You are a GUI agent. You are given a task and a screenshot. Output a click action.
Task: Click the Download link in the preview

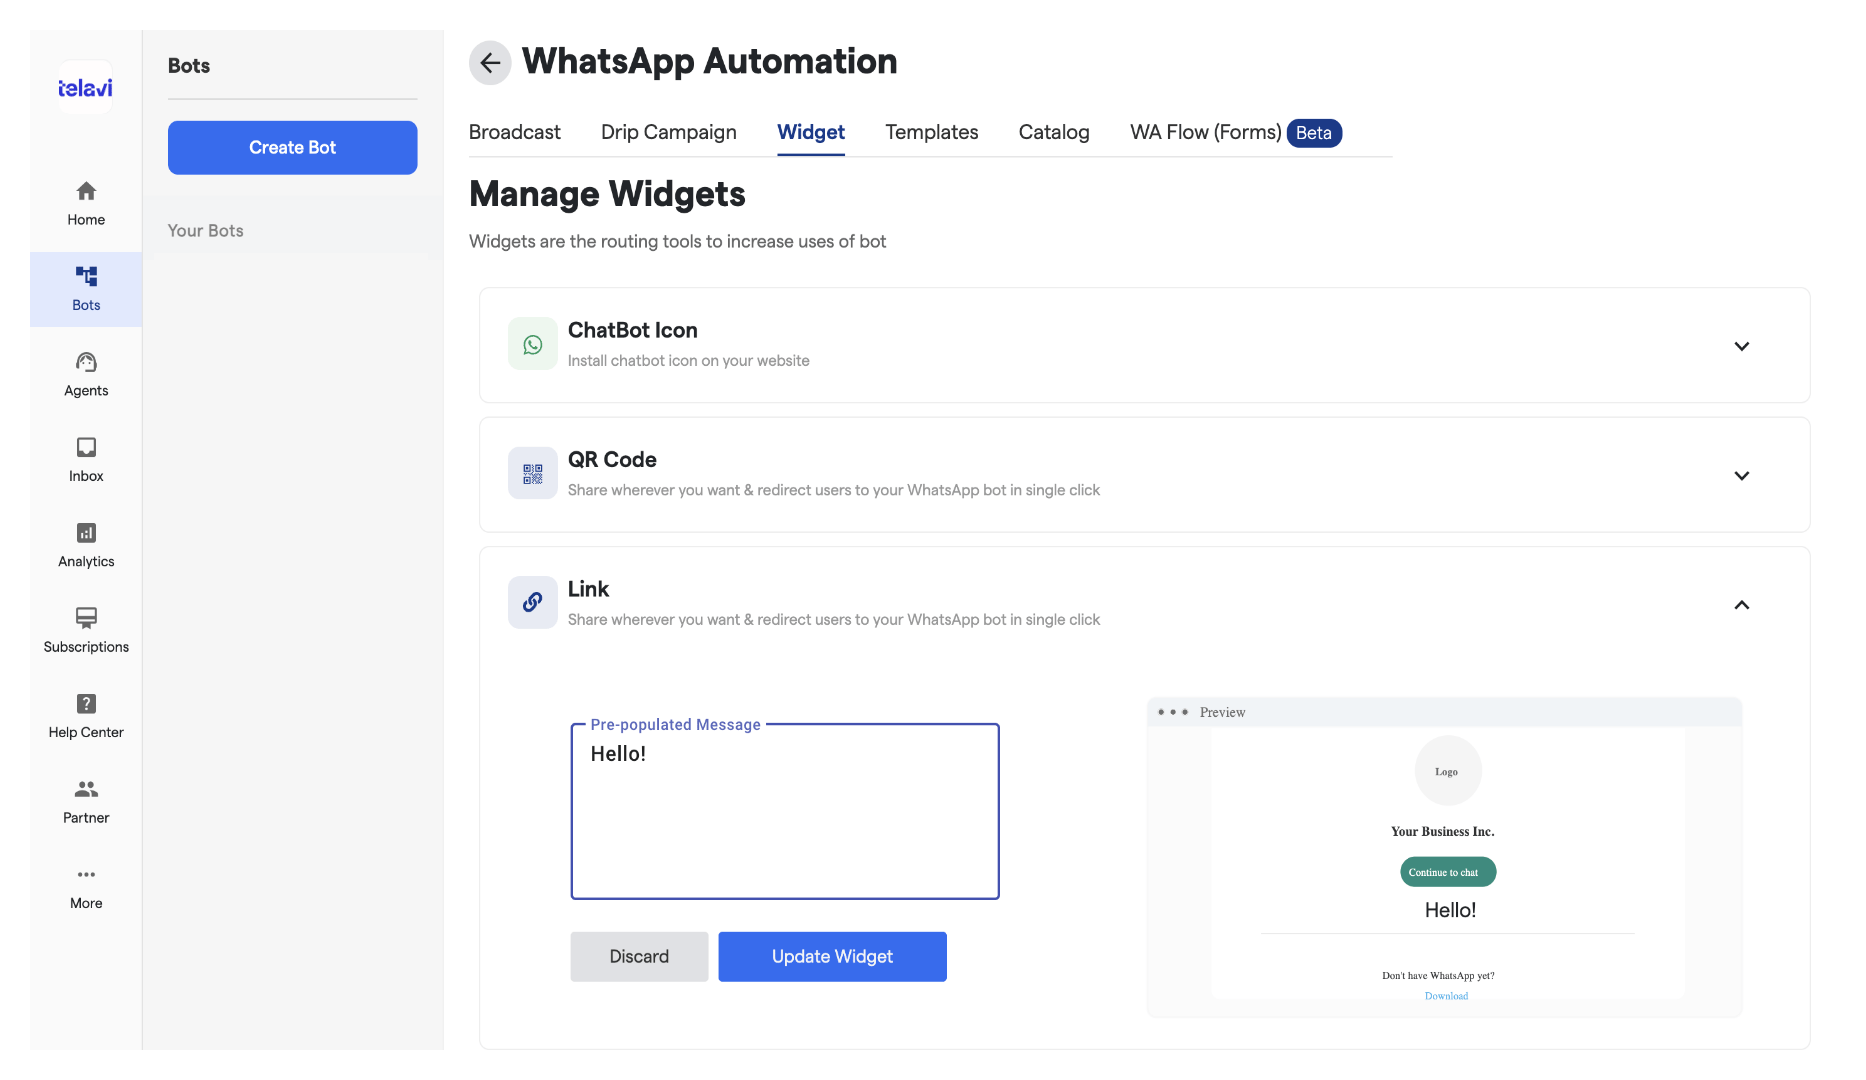tap(1446, 996)
